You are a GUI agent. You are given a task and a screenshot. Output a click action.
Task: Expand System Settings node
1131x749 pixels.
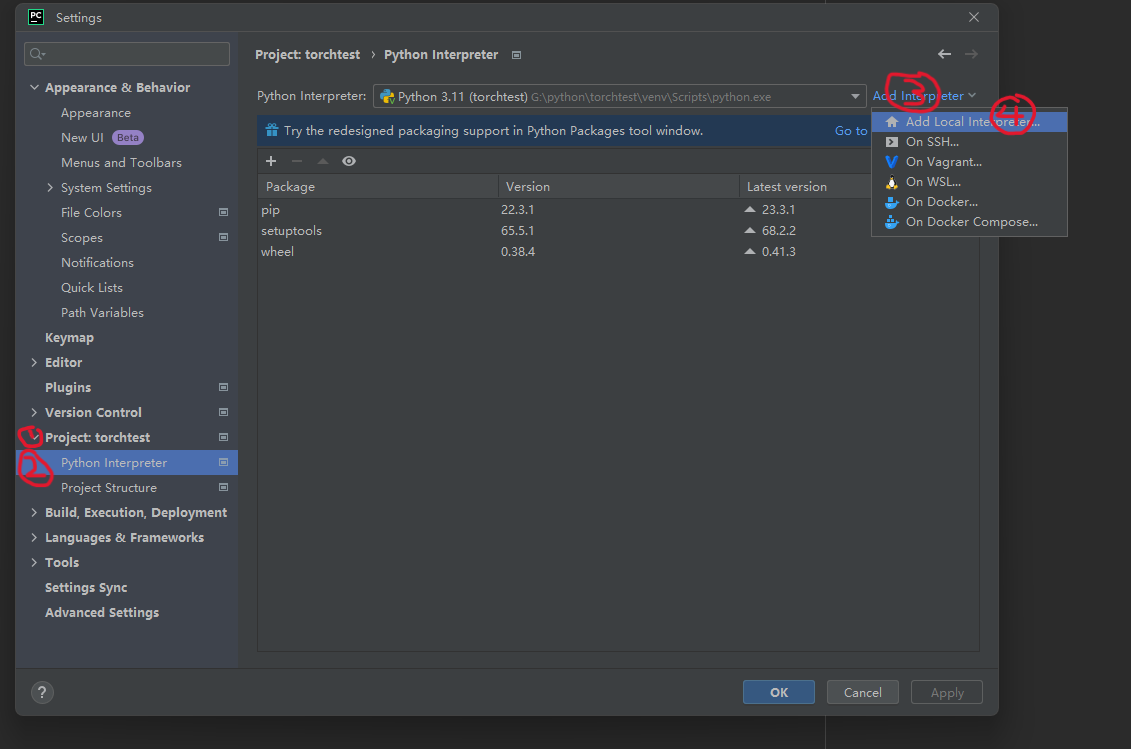[50, 188]
